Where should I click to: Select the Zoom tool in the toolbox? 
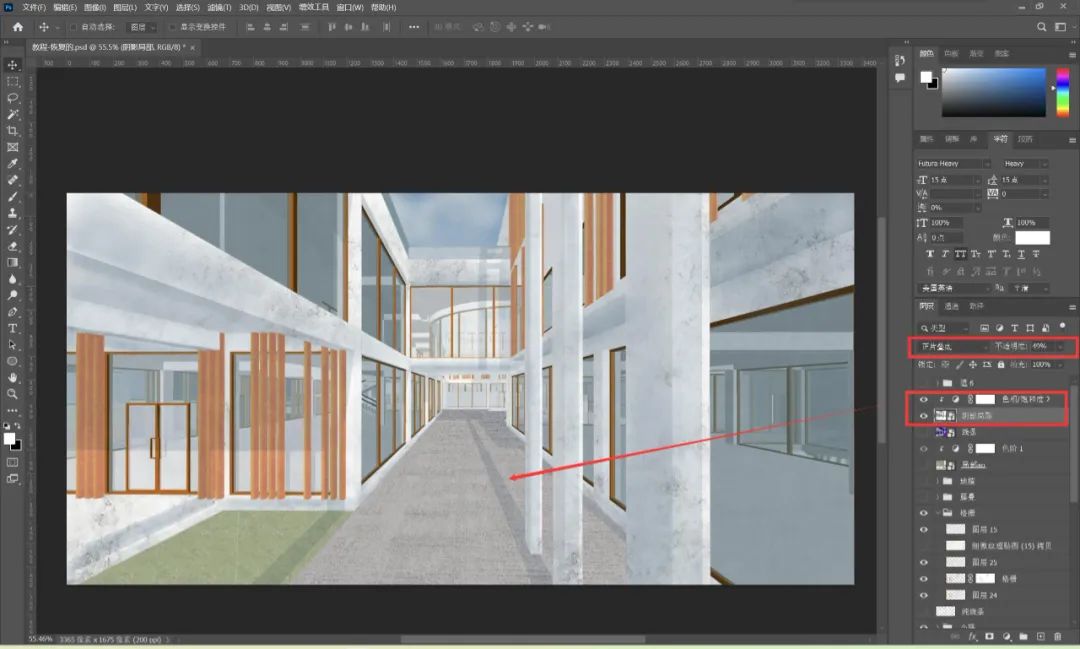pyautogui.click(x=12, y=394)
